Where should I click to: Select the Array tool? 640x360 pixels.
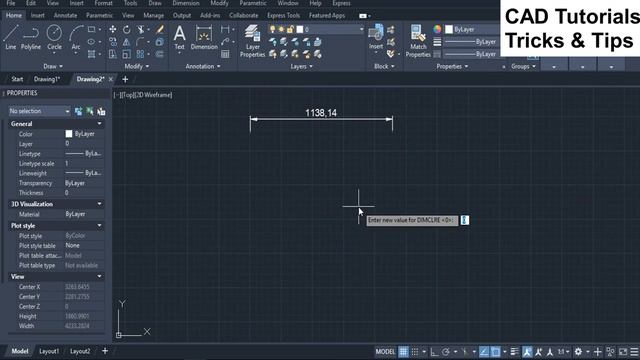pyautogui.click(x=140, y=54)
